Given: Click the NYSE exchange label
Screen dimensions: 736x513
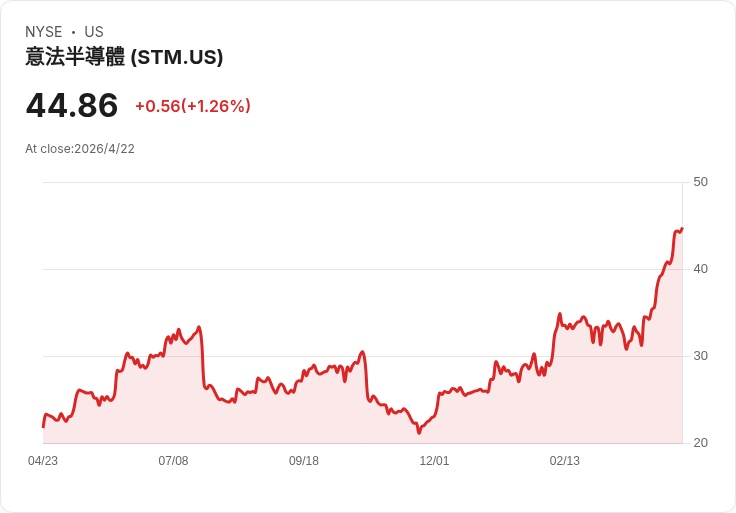Looking at the screenshot, I should [44, 32].
